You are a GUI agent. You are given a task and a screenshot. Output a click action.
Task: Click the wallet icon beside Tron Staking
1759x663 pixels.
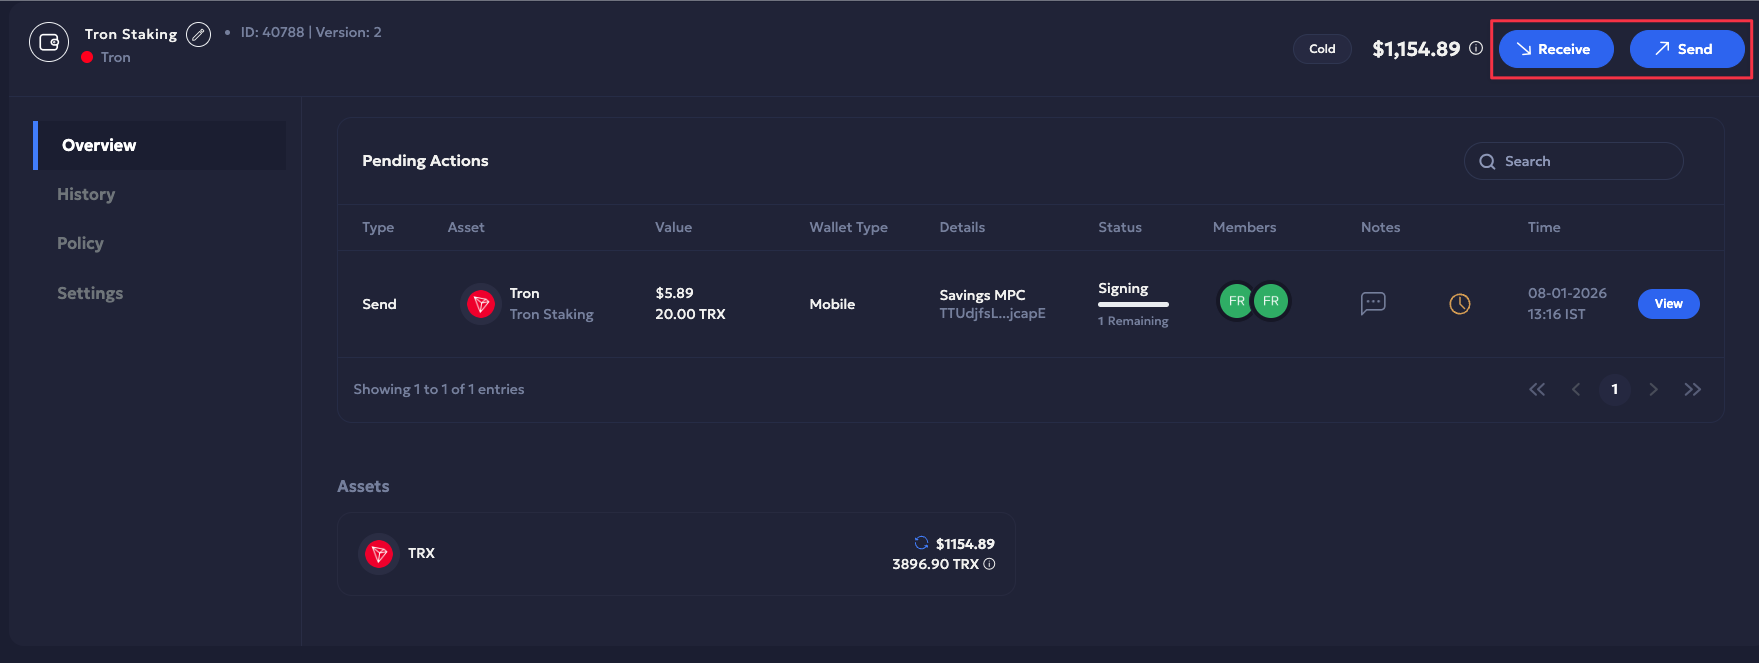pyautogui.click(x=49, y=42)
